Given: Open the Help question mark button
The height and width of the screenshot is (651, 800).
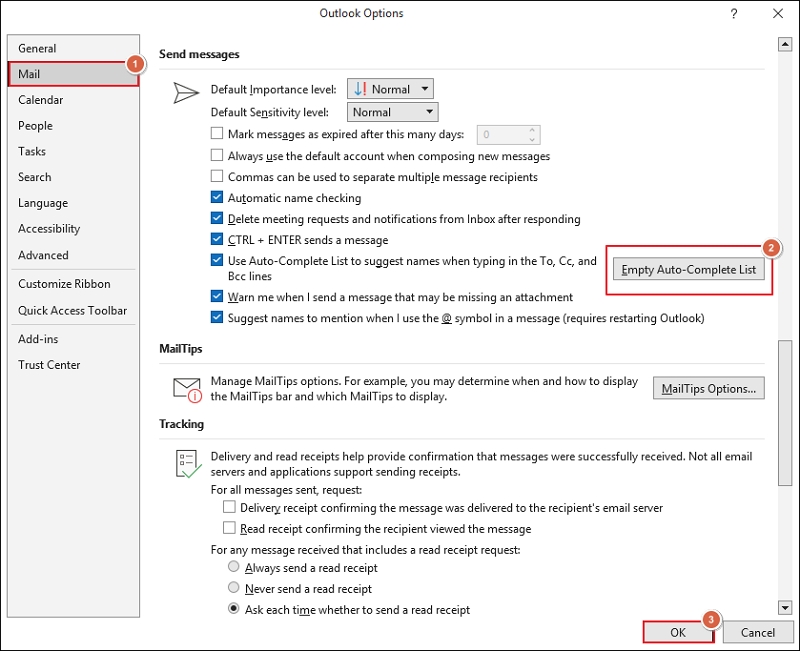Looking at the screenshot, I should (734, 14).
